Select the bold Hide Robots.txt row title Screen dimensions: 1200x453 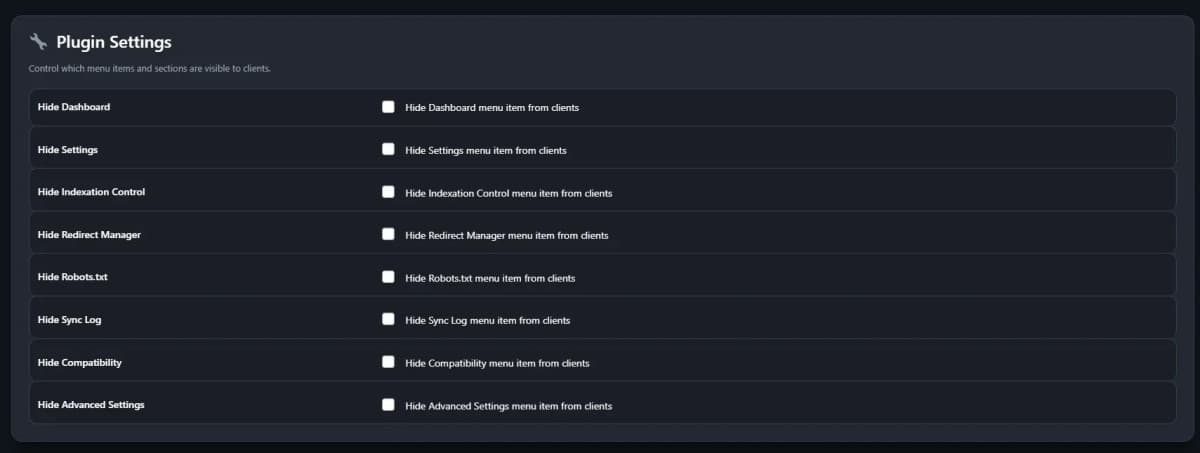72,277
